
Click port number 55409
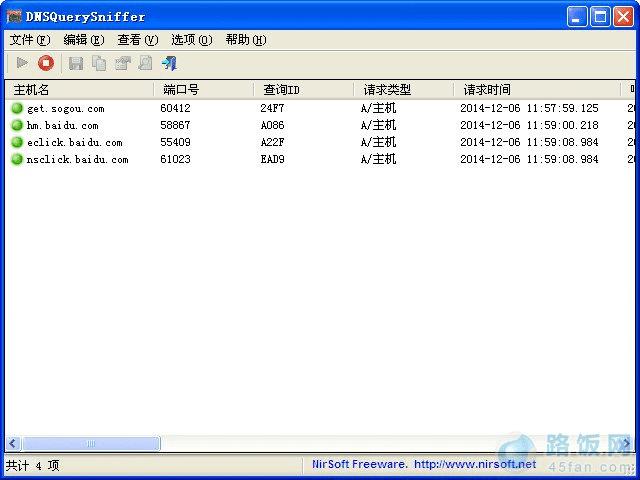click(175, 142)
